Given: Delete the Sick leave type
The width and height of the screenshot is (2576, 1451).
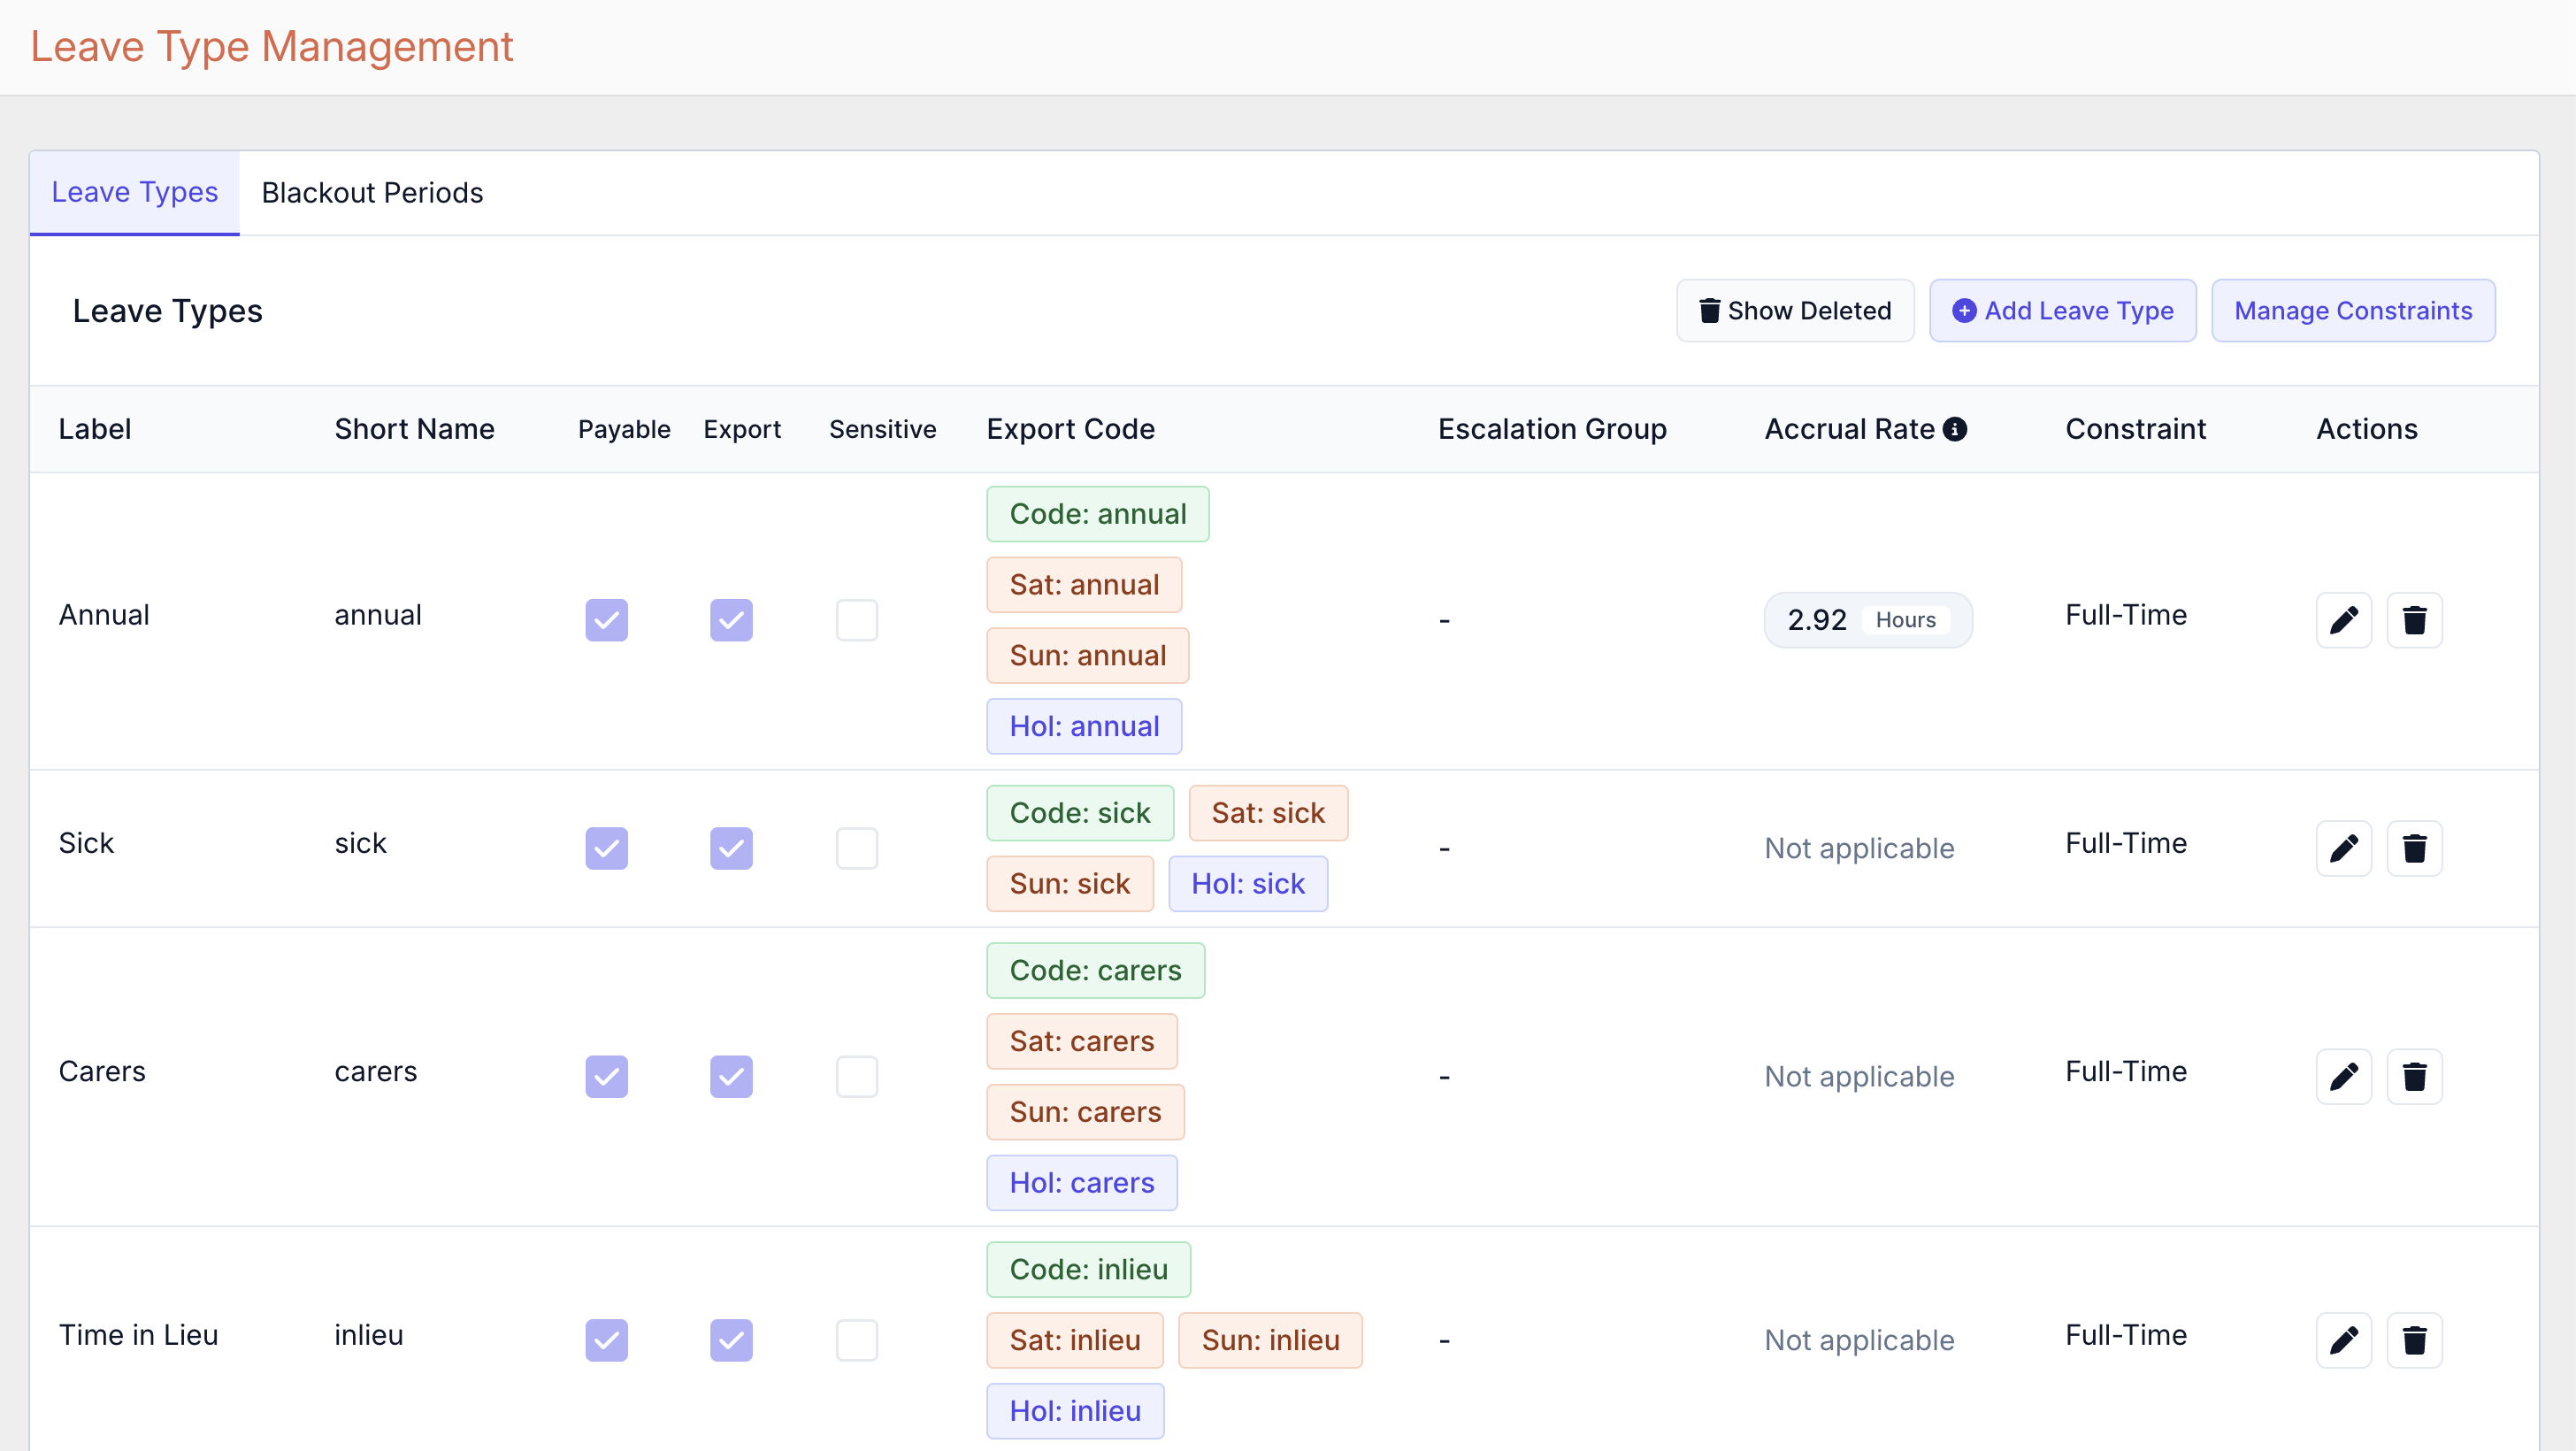Looking at the screenshot, I should [x=2414, y=848].
